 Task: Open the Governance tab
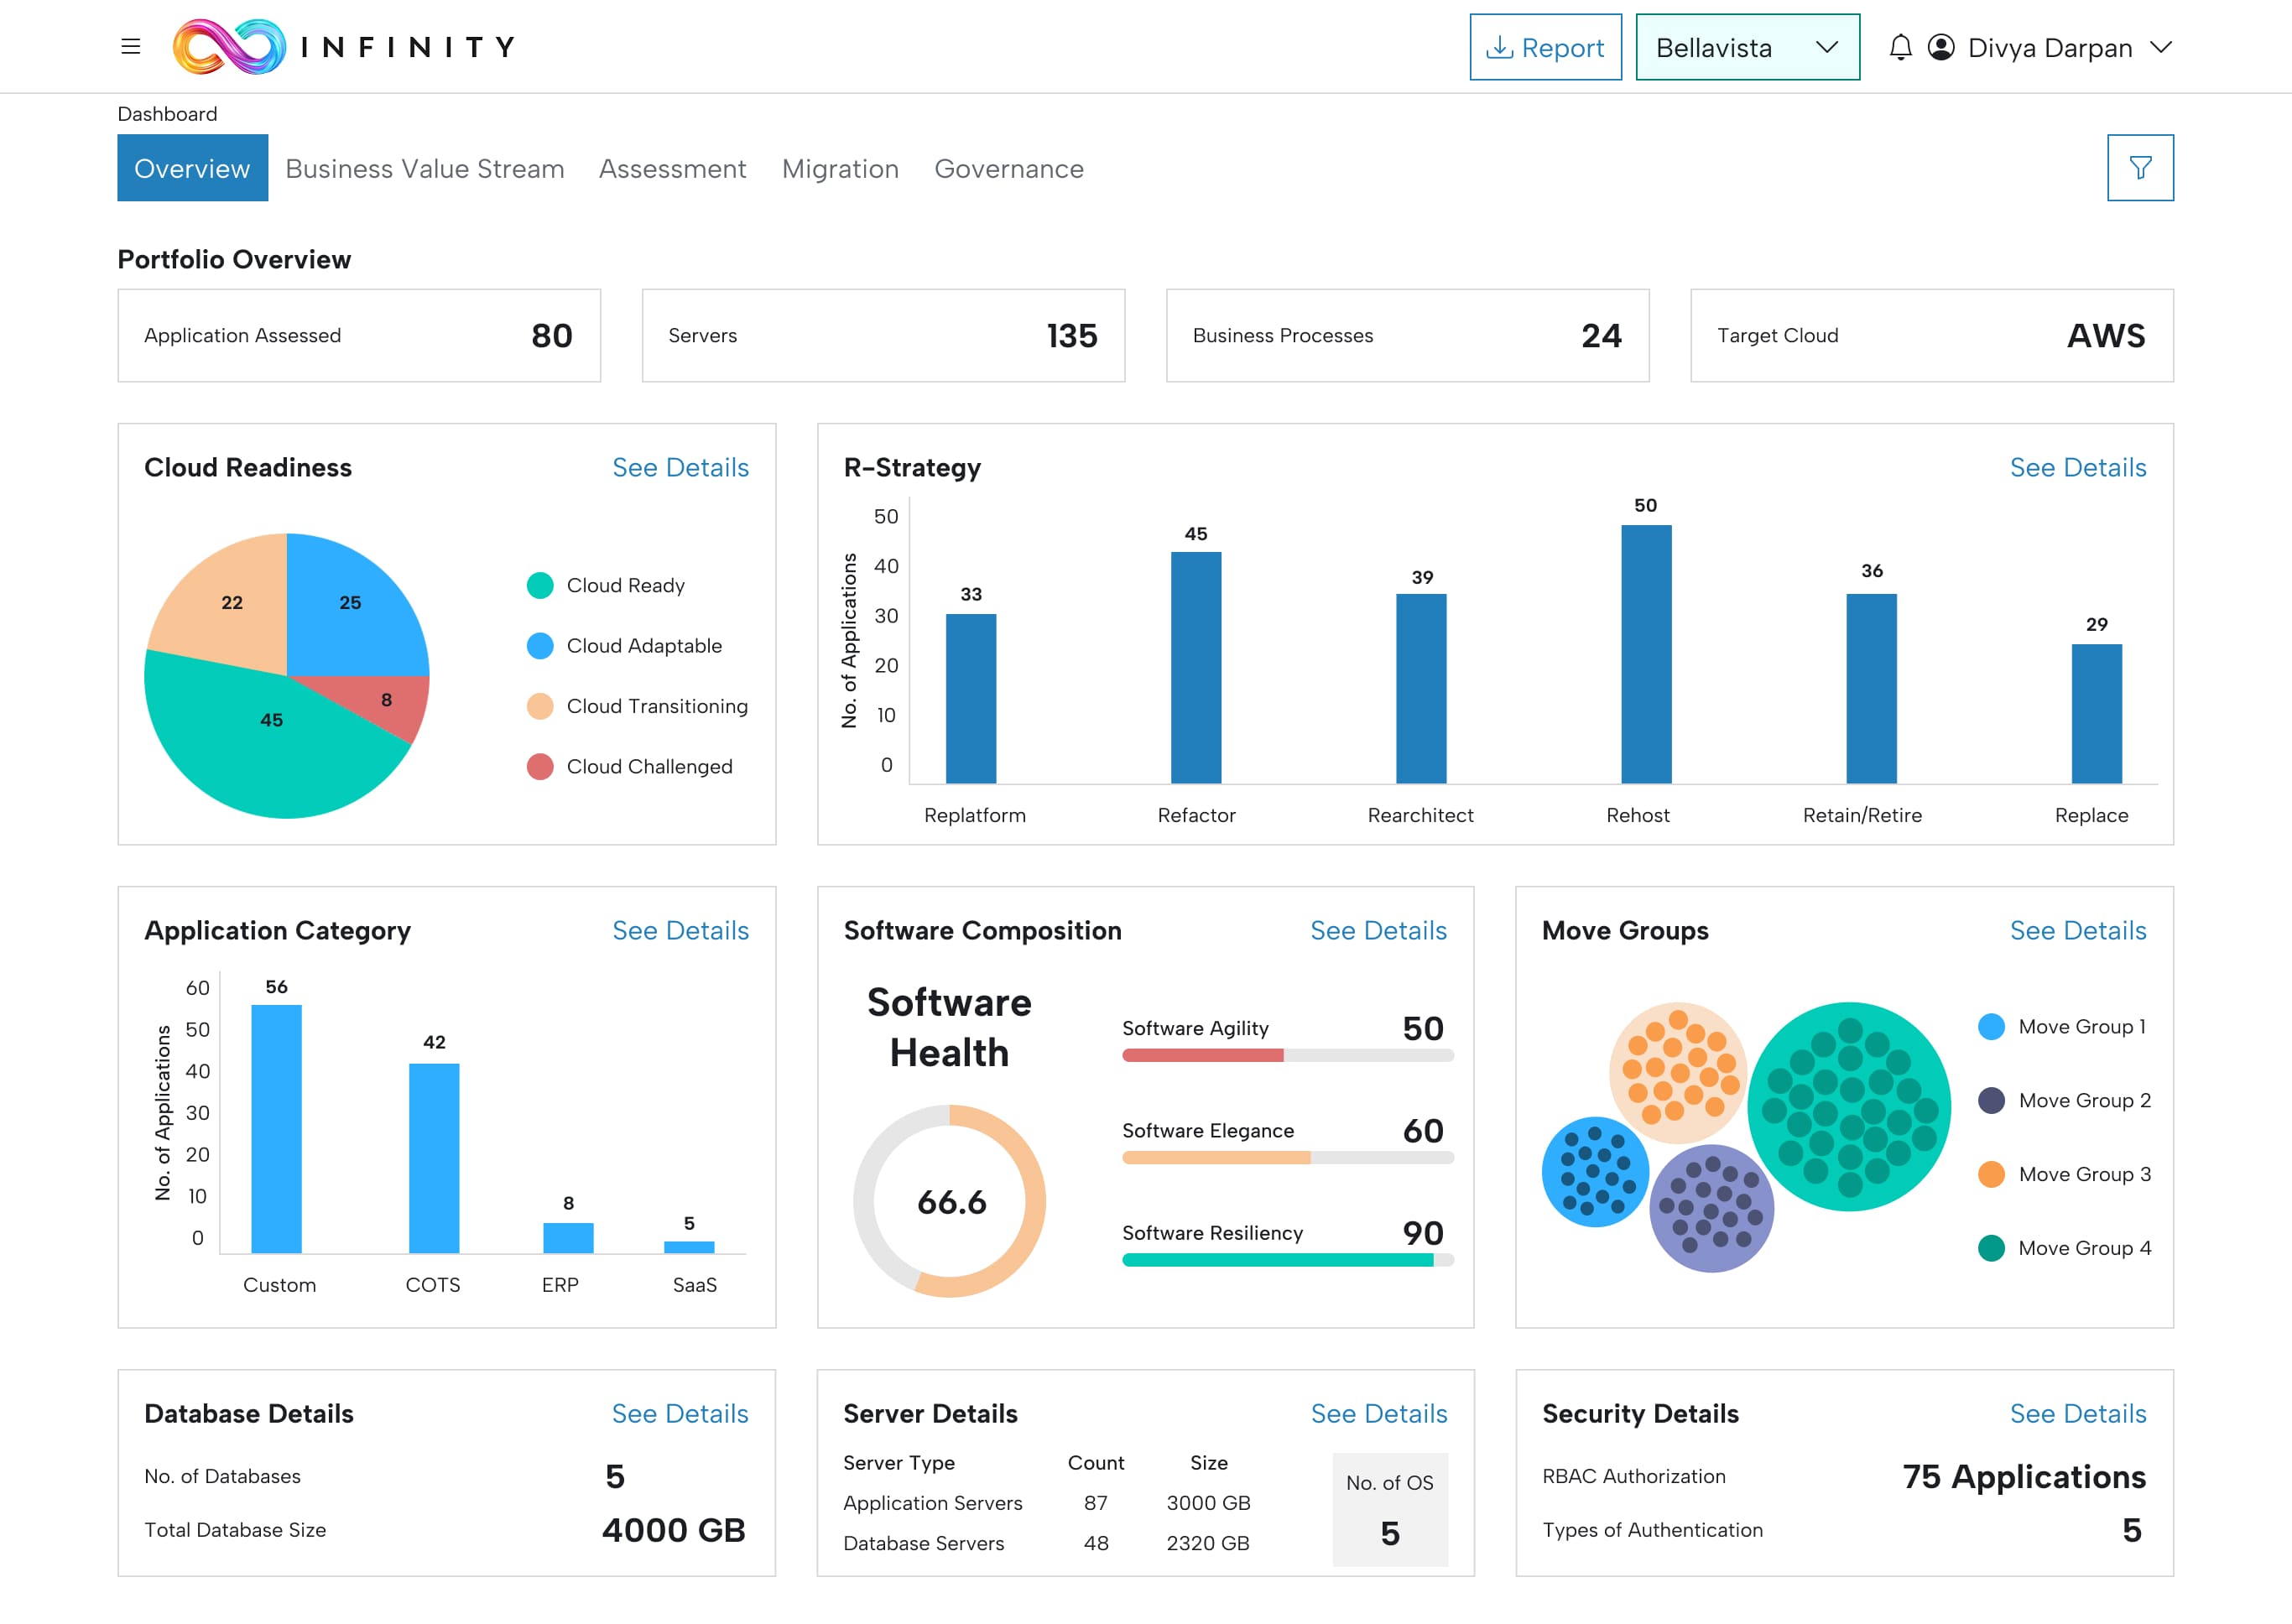(x=1008, y=168)
